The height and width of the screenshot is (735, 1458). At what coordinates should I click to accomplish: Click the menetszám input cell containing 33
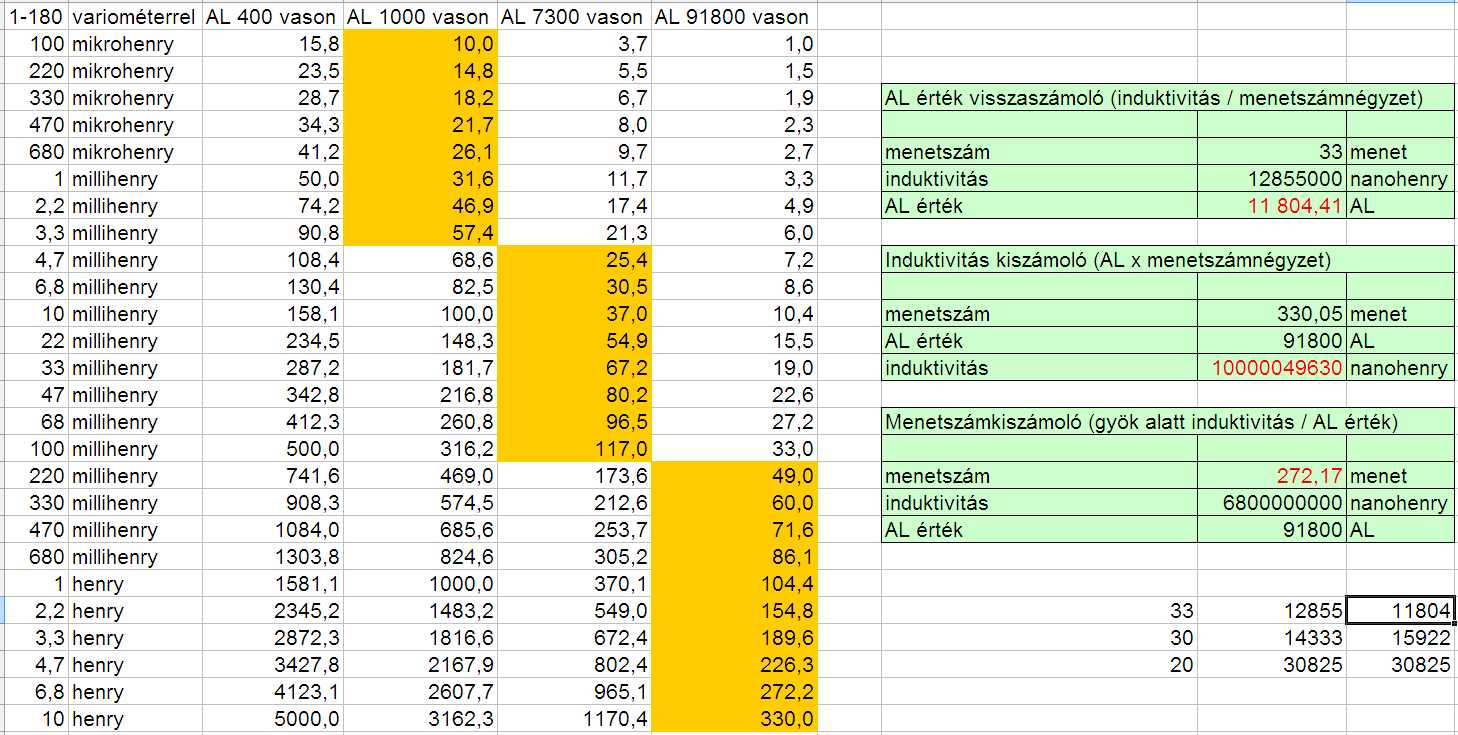tap(1271, 152)
